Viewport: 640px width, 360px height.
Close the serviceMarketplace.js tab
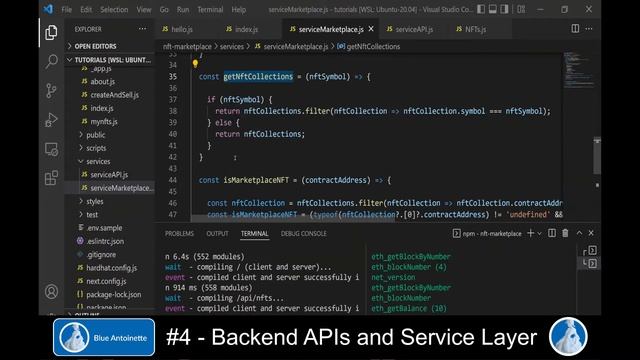[371, 29]
